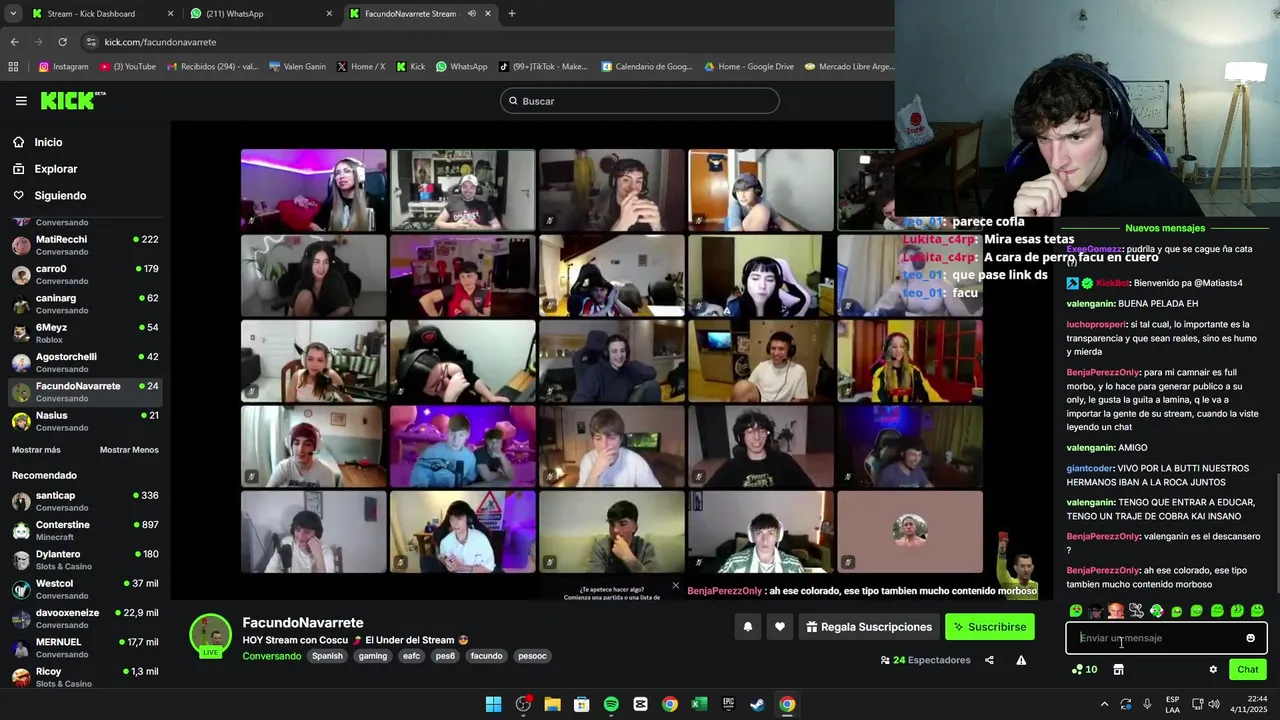Expand list with Mostrar más
Image resolution: width=1280 pixels, height=720 pixels.
[36, 450]
